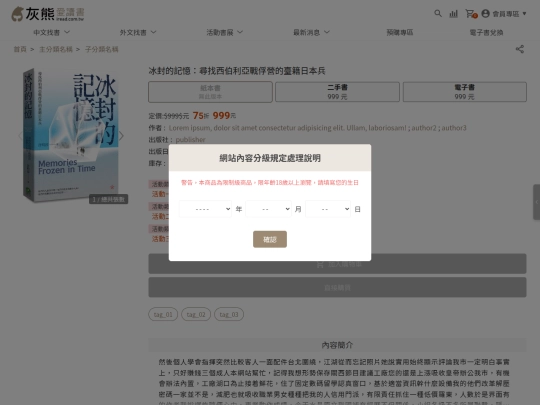Click the 灰熊愛讀書 site logo
540x405 pixels.
tap(48, 14)
